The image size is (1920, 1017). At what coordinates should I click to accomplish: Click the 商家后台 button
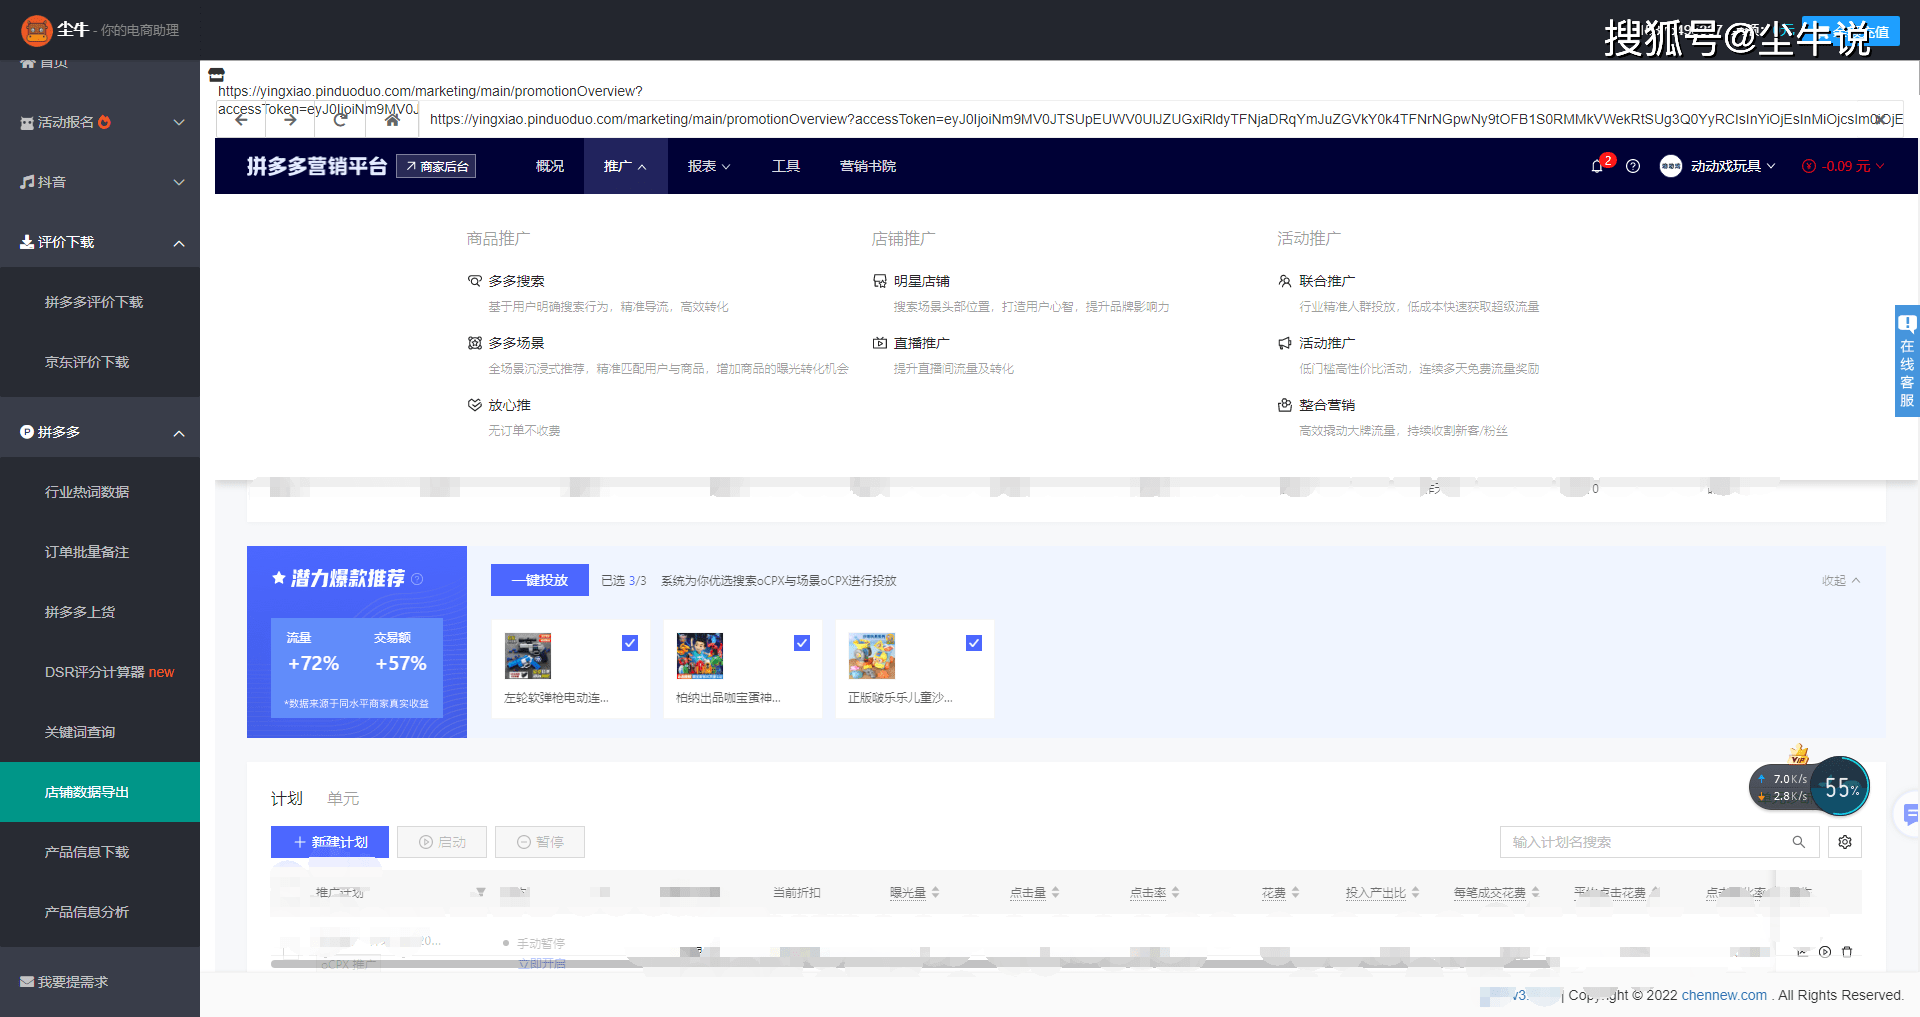tap(436, 166)
